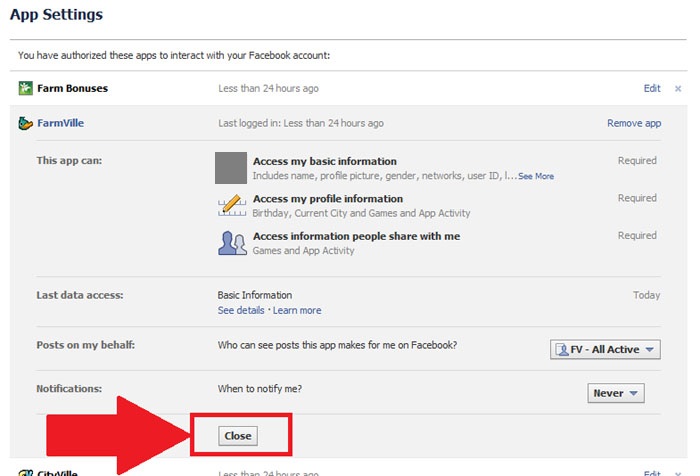Click the 'Notifications:' label
Viewport: 700px width, 476px height.
point(69,389)
